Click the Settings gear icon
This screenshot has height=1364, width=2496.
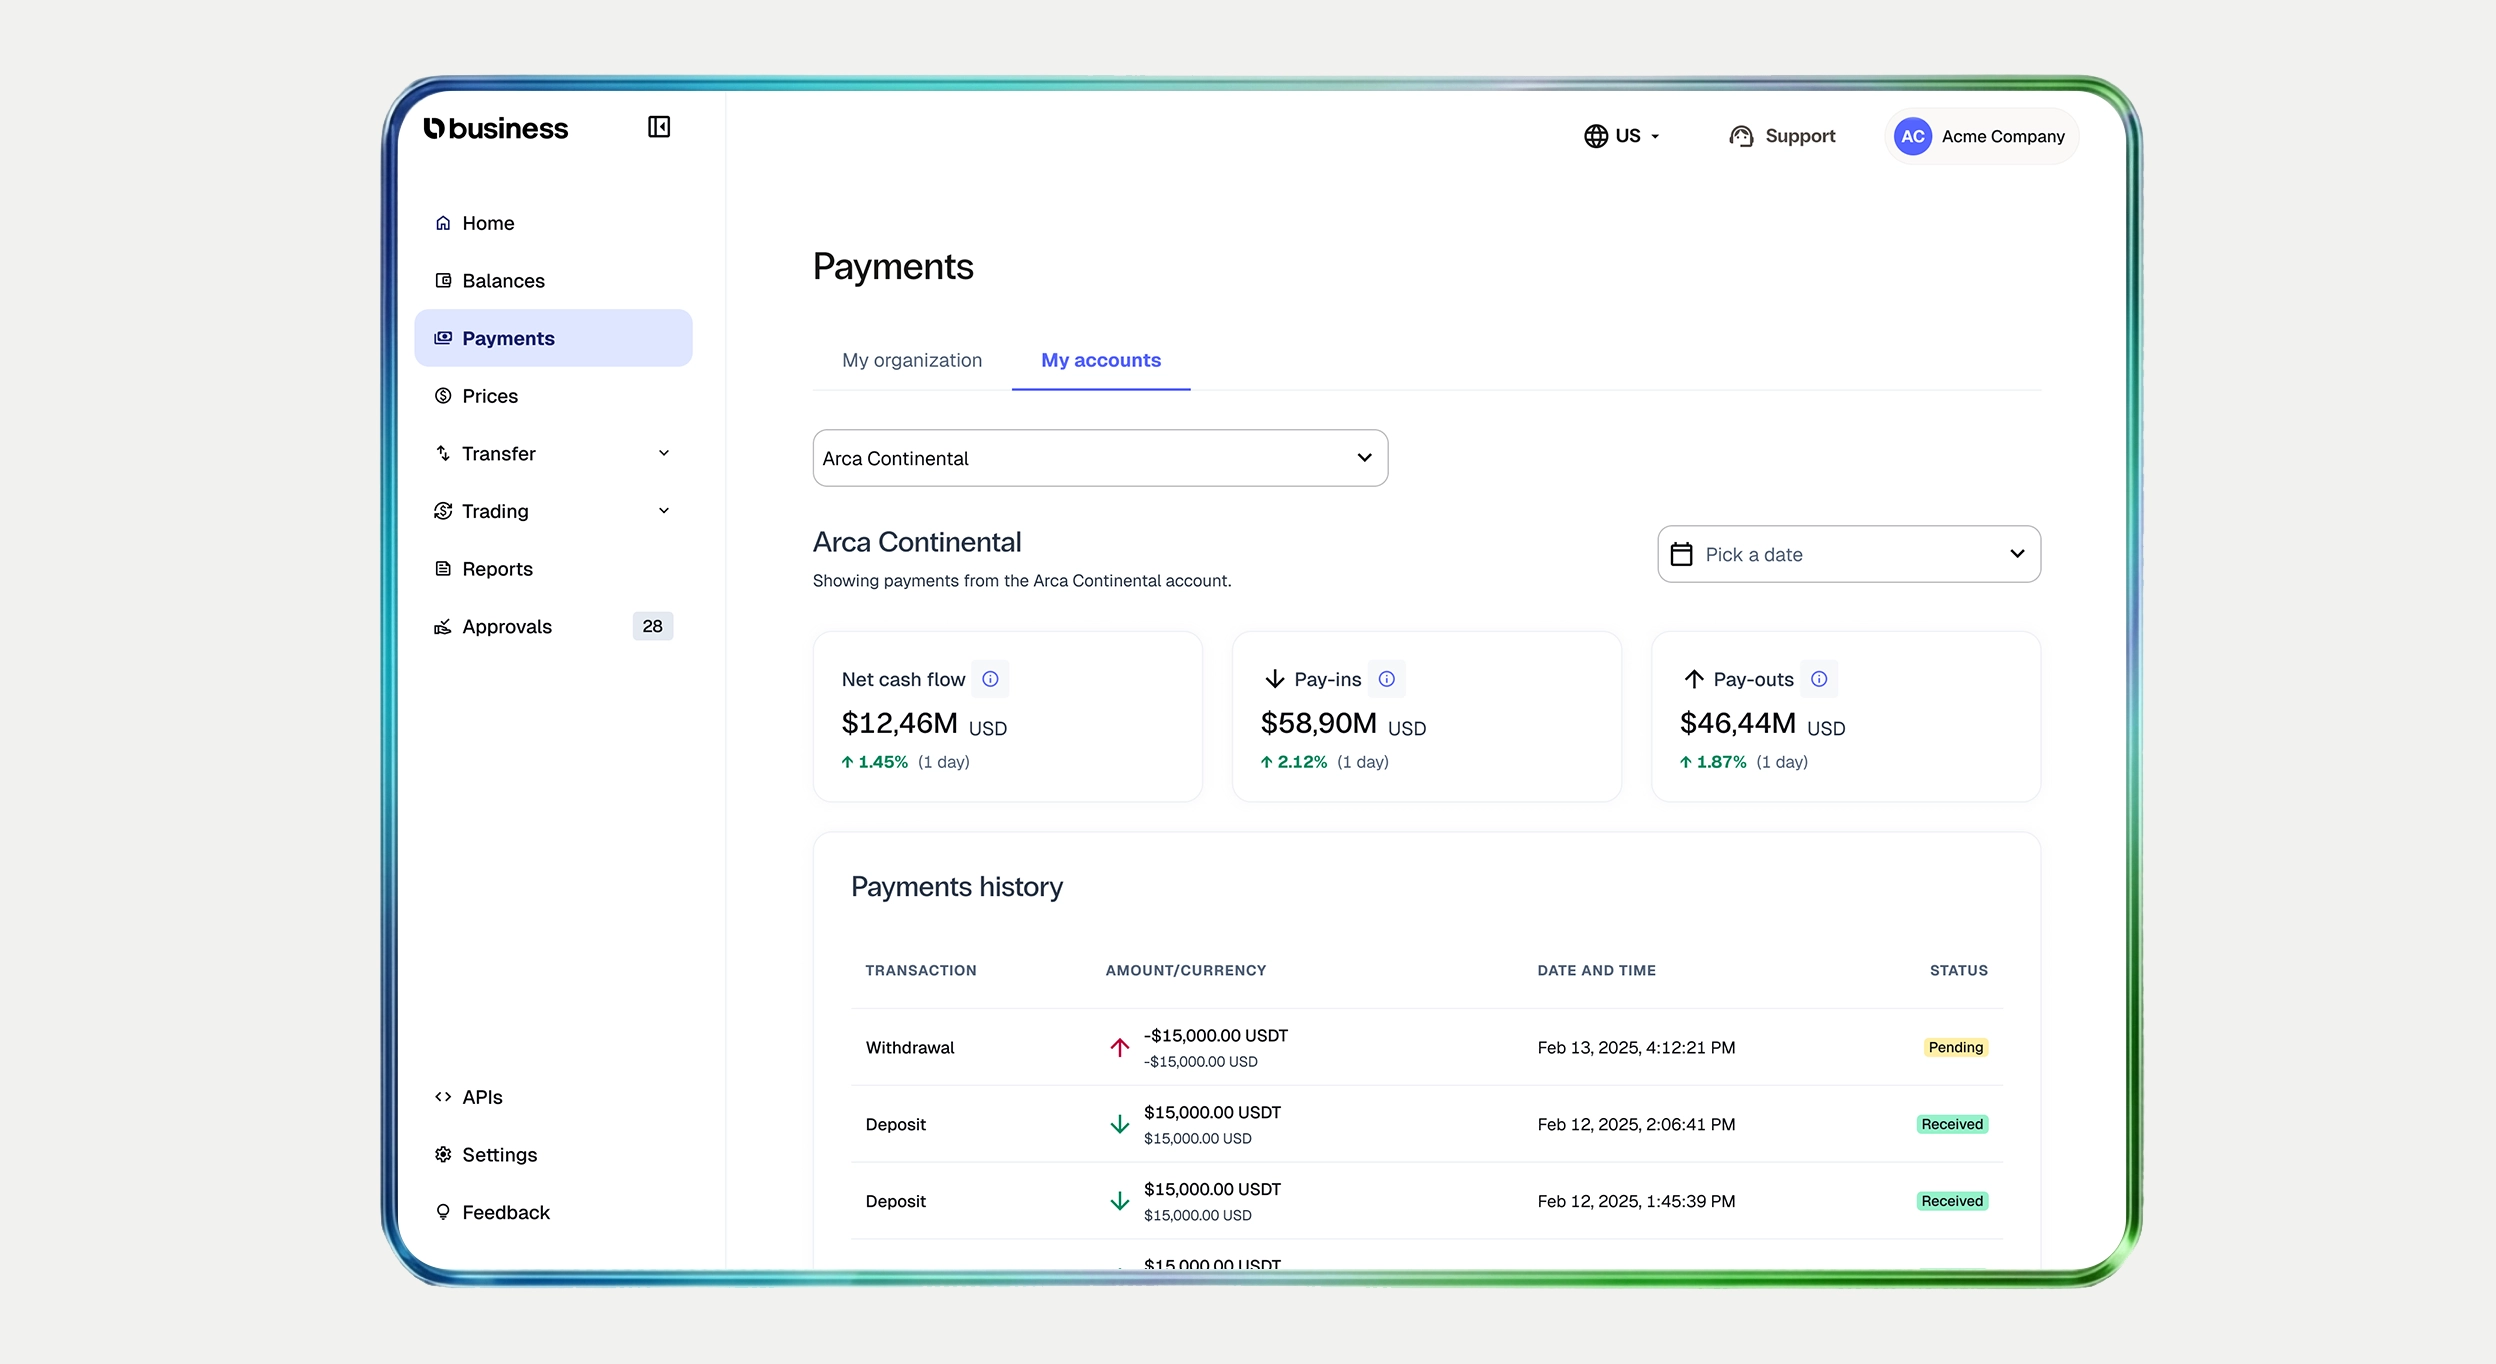443,1155
